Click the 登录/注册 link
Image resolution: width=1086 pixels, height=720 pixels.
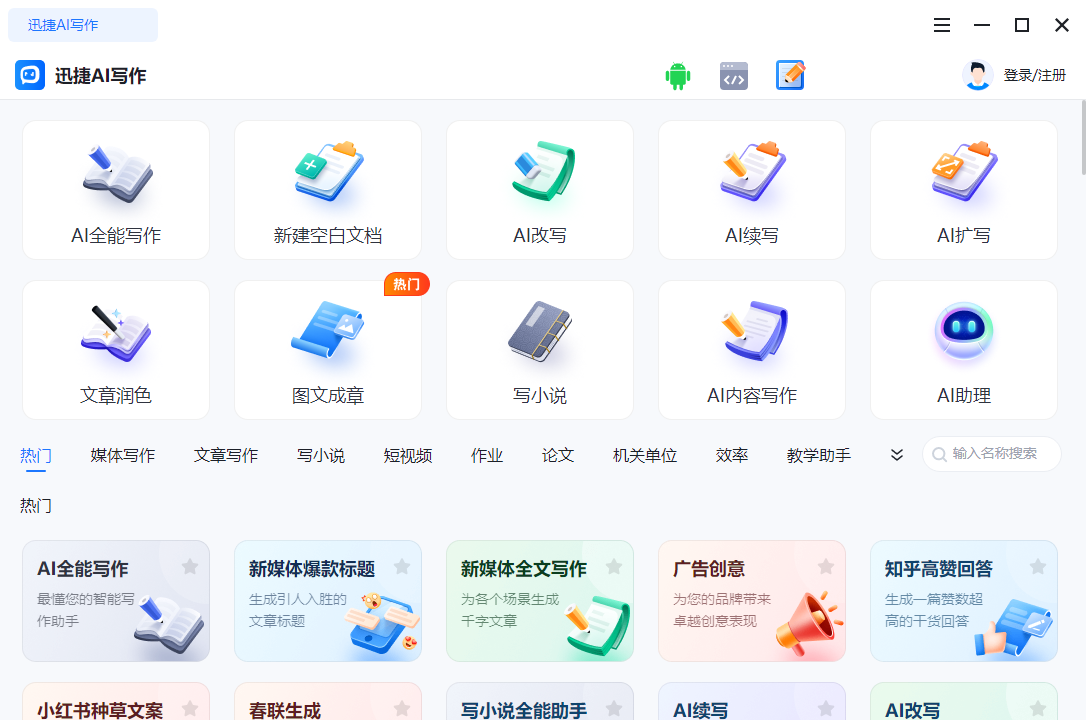[1034, 74]
